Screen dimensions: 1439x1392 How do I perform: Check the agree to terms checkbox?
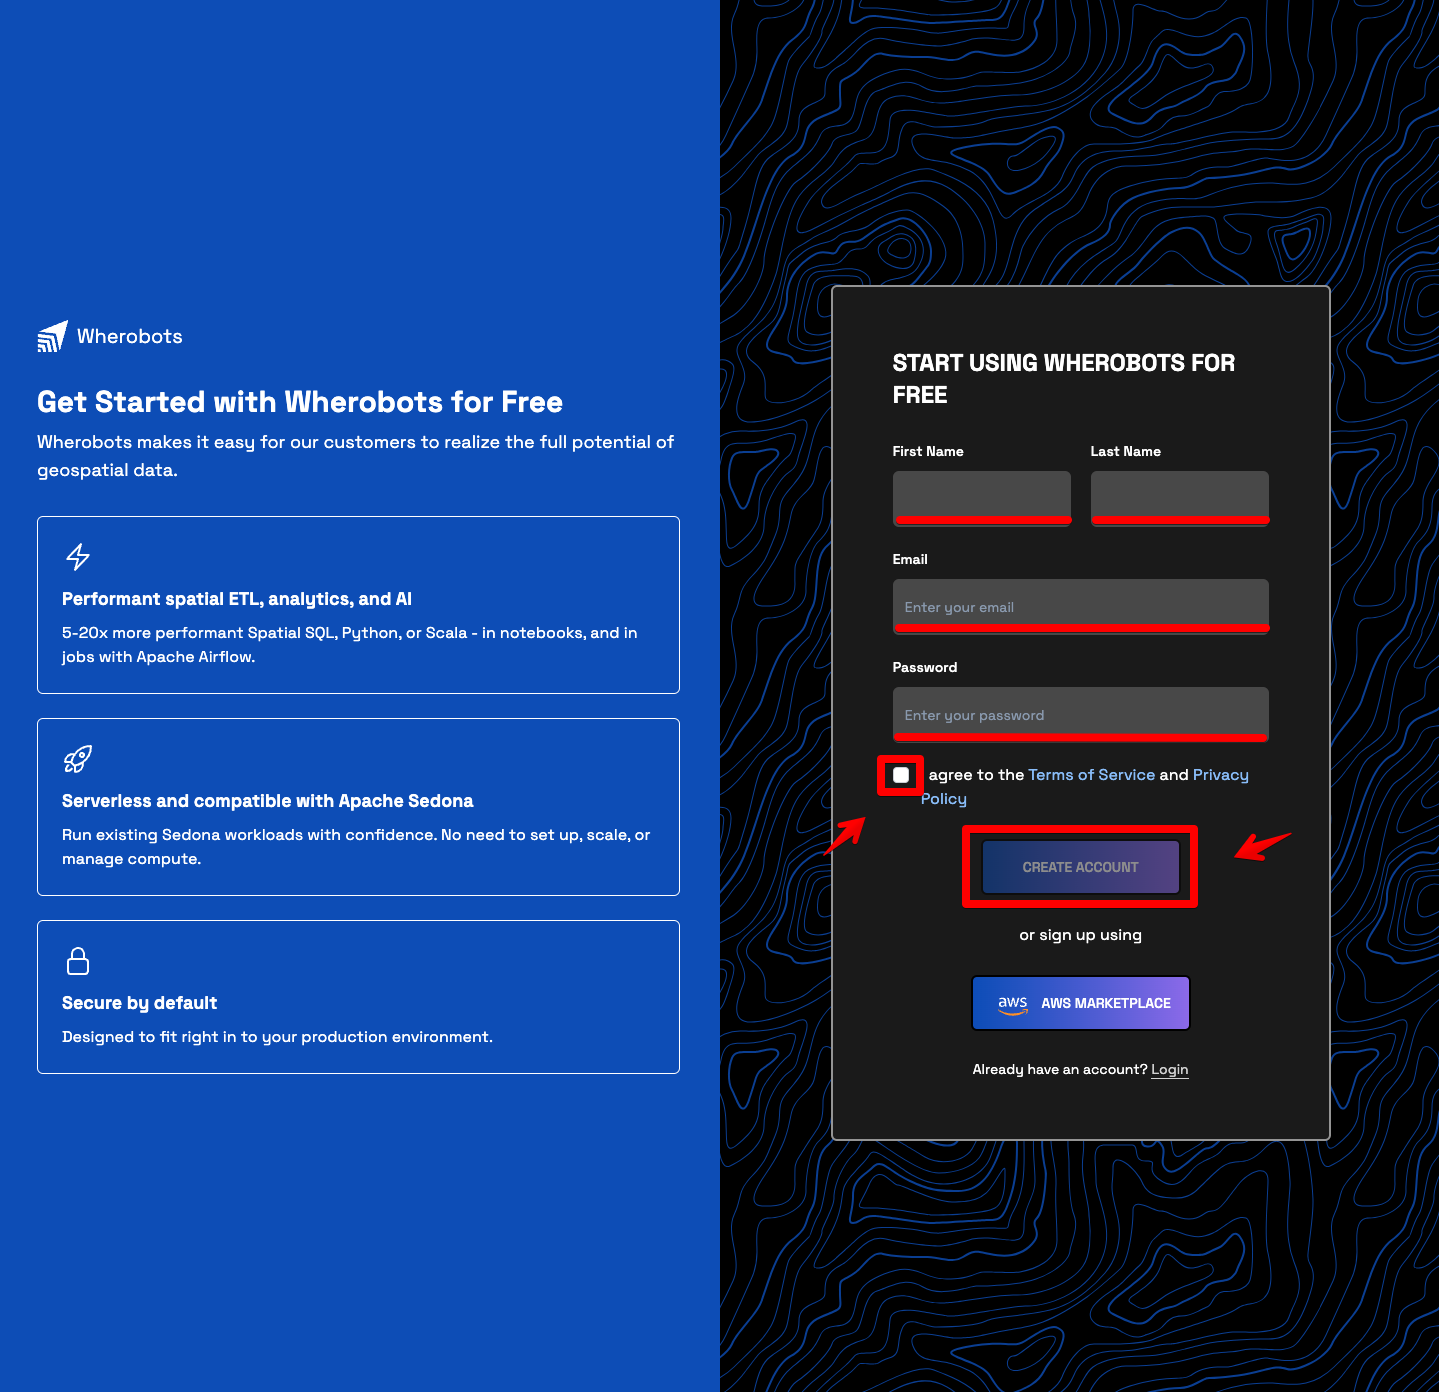click(901, 775)
